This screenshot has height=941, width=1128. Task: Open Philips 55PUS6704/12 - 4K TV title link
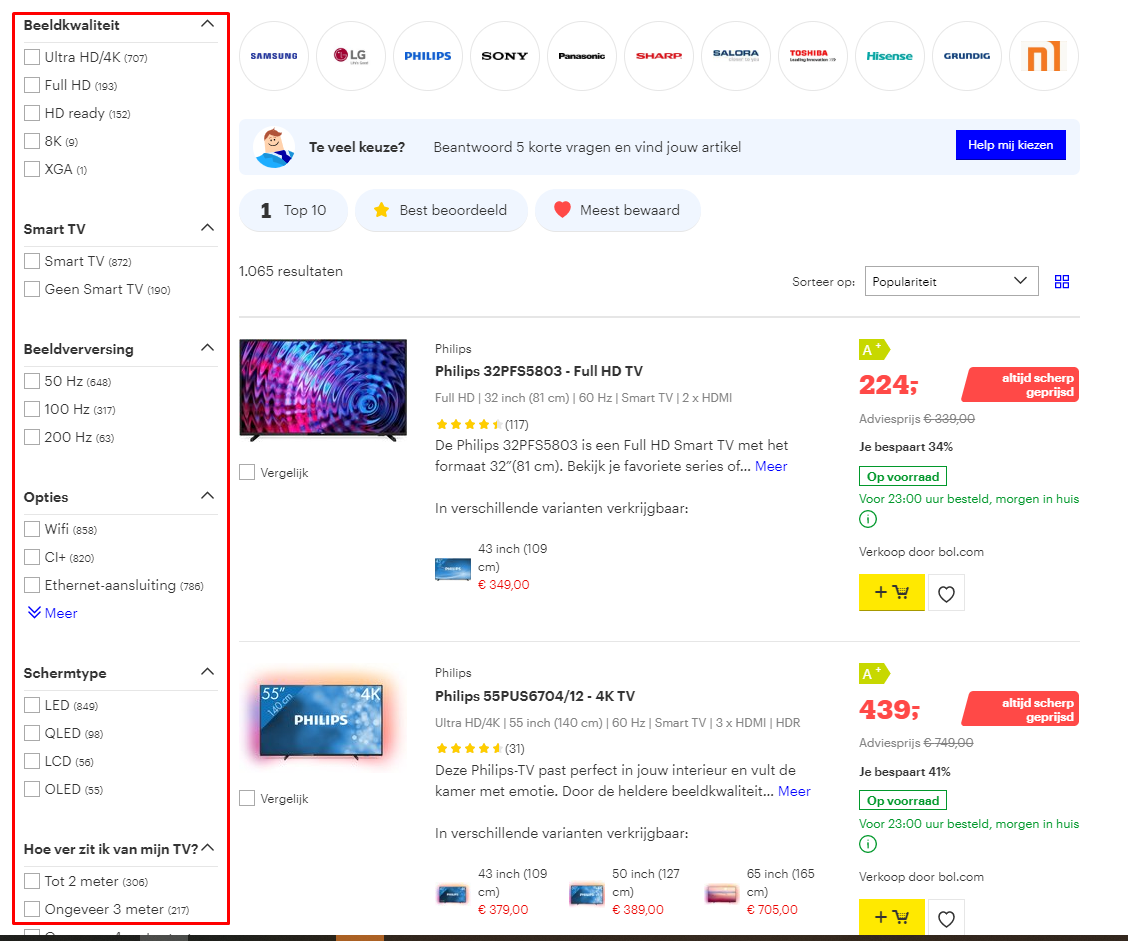point(534,696)
